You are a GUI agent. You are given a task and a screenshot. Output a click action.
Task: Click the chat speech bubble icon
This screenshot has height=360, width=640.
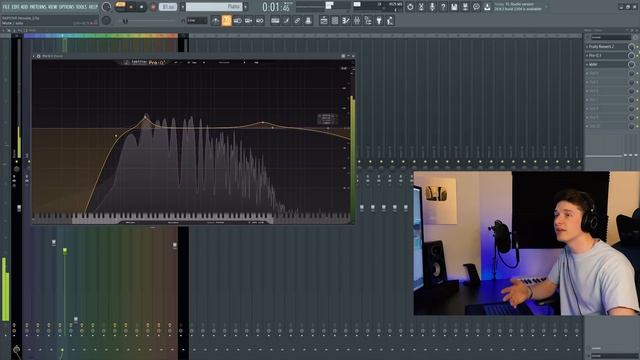tap(476, 7)
